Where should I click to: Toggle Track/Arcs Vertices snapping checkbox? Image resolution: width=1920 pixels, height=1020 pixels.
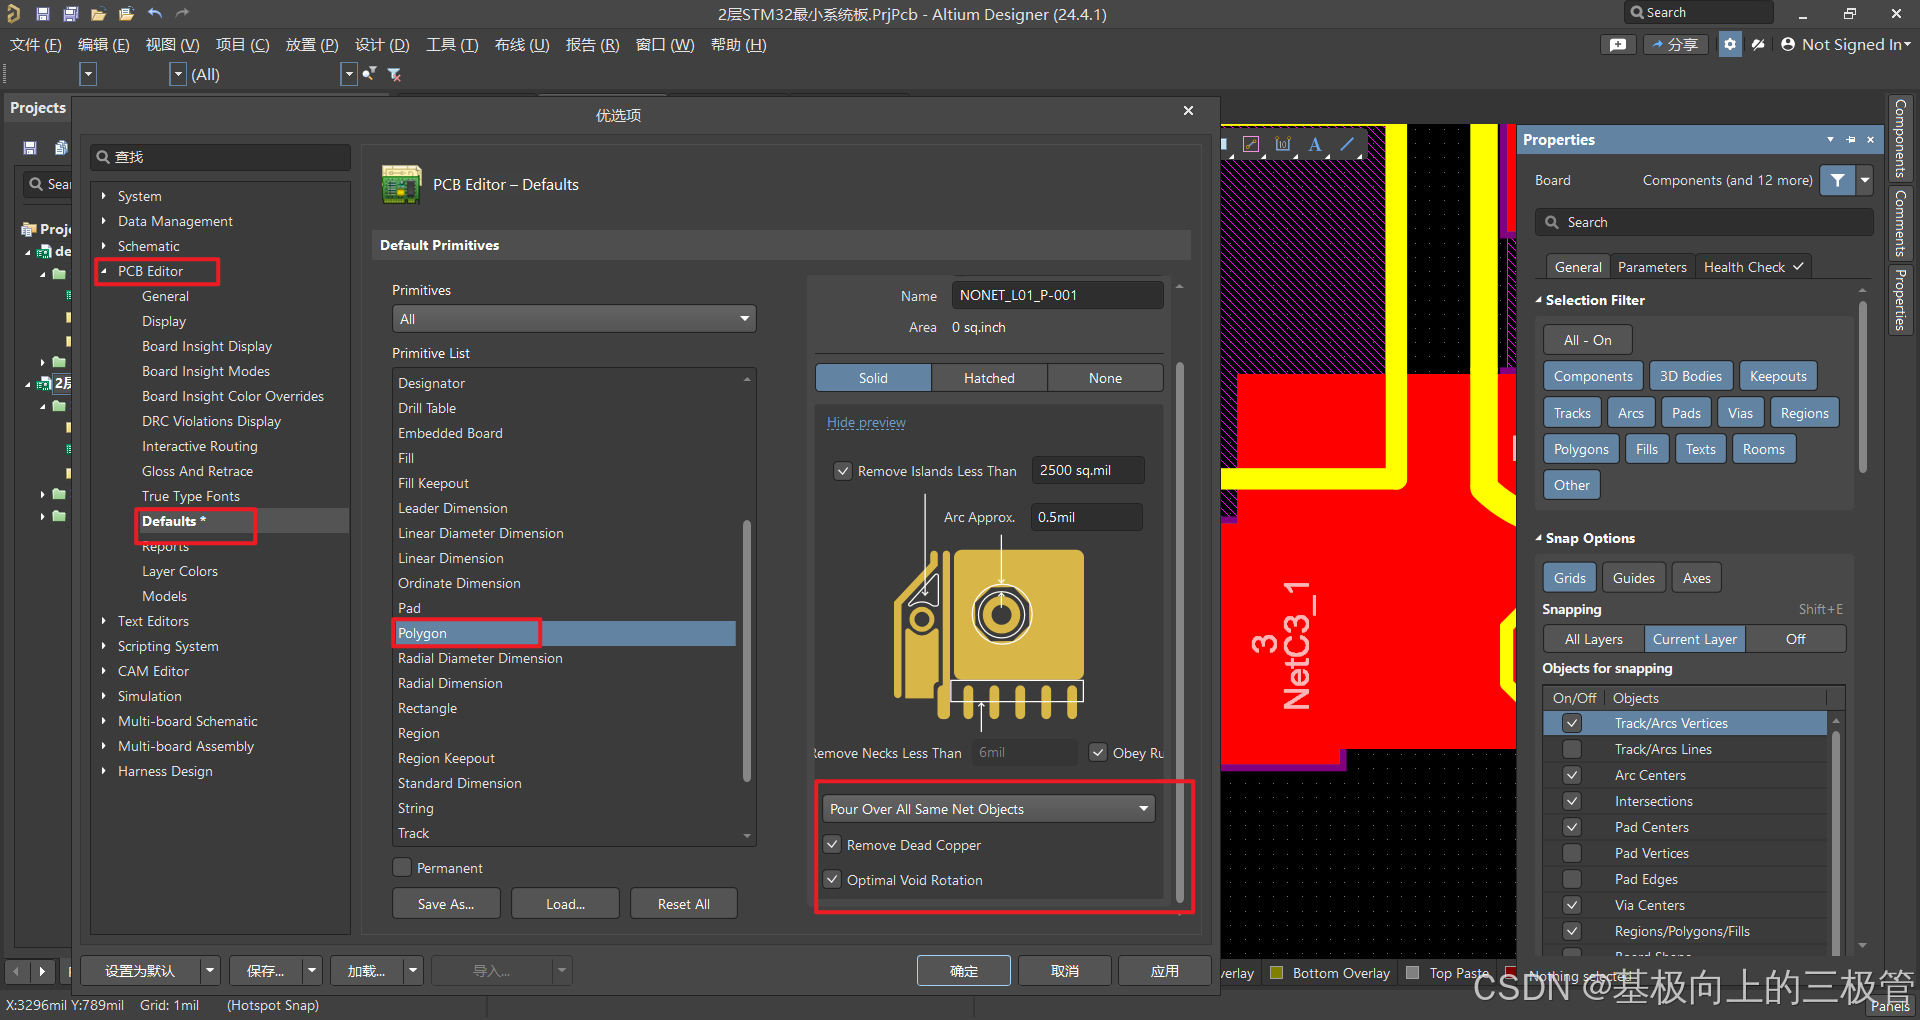(x=1572, y=723)
